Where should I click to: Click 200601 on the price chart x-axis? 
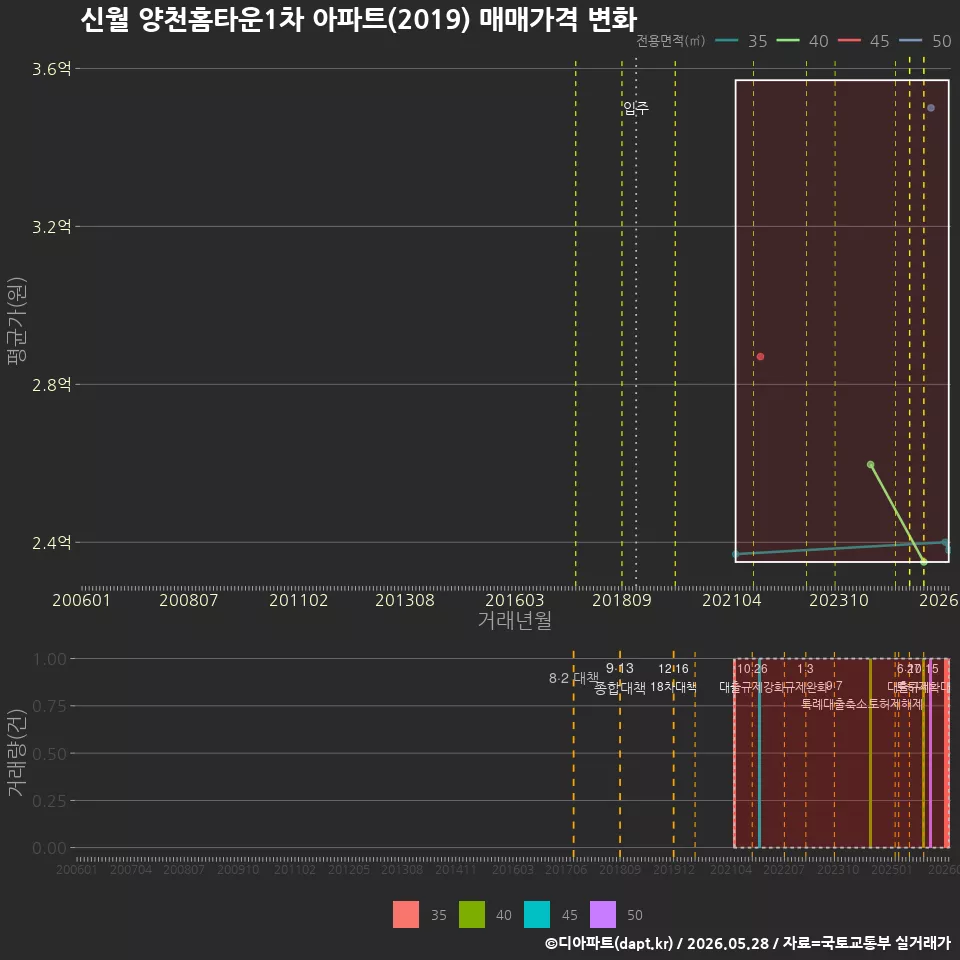[81, 600]
